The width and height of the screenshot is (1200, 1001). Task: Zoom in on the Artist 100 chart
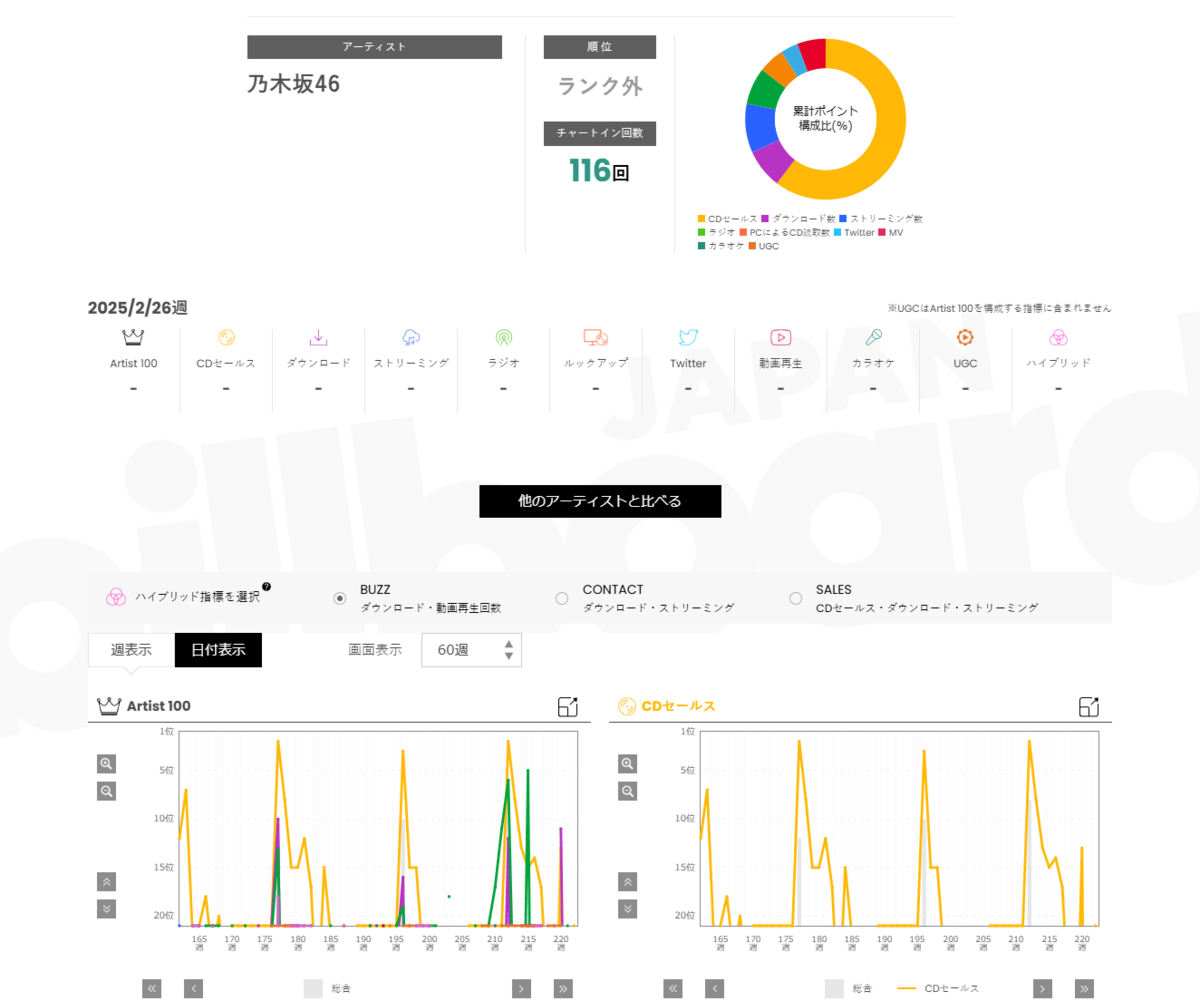(106, 764)
